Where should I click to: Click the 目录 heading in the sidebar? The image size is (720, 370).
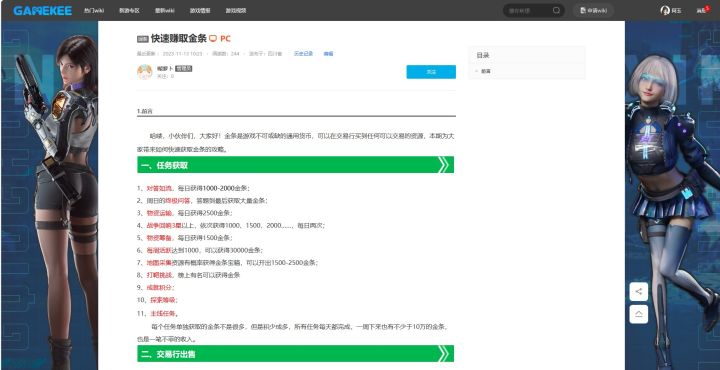483,55
